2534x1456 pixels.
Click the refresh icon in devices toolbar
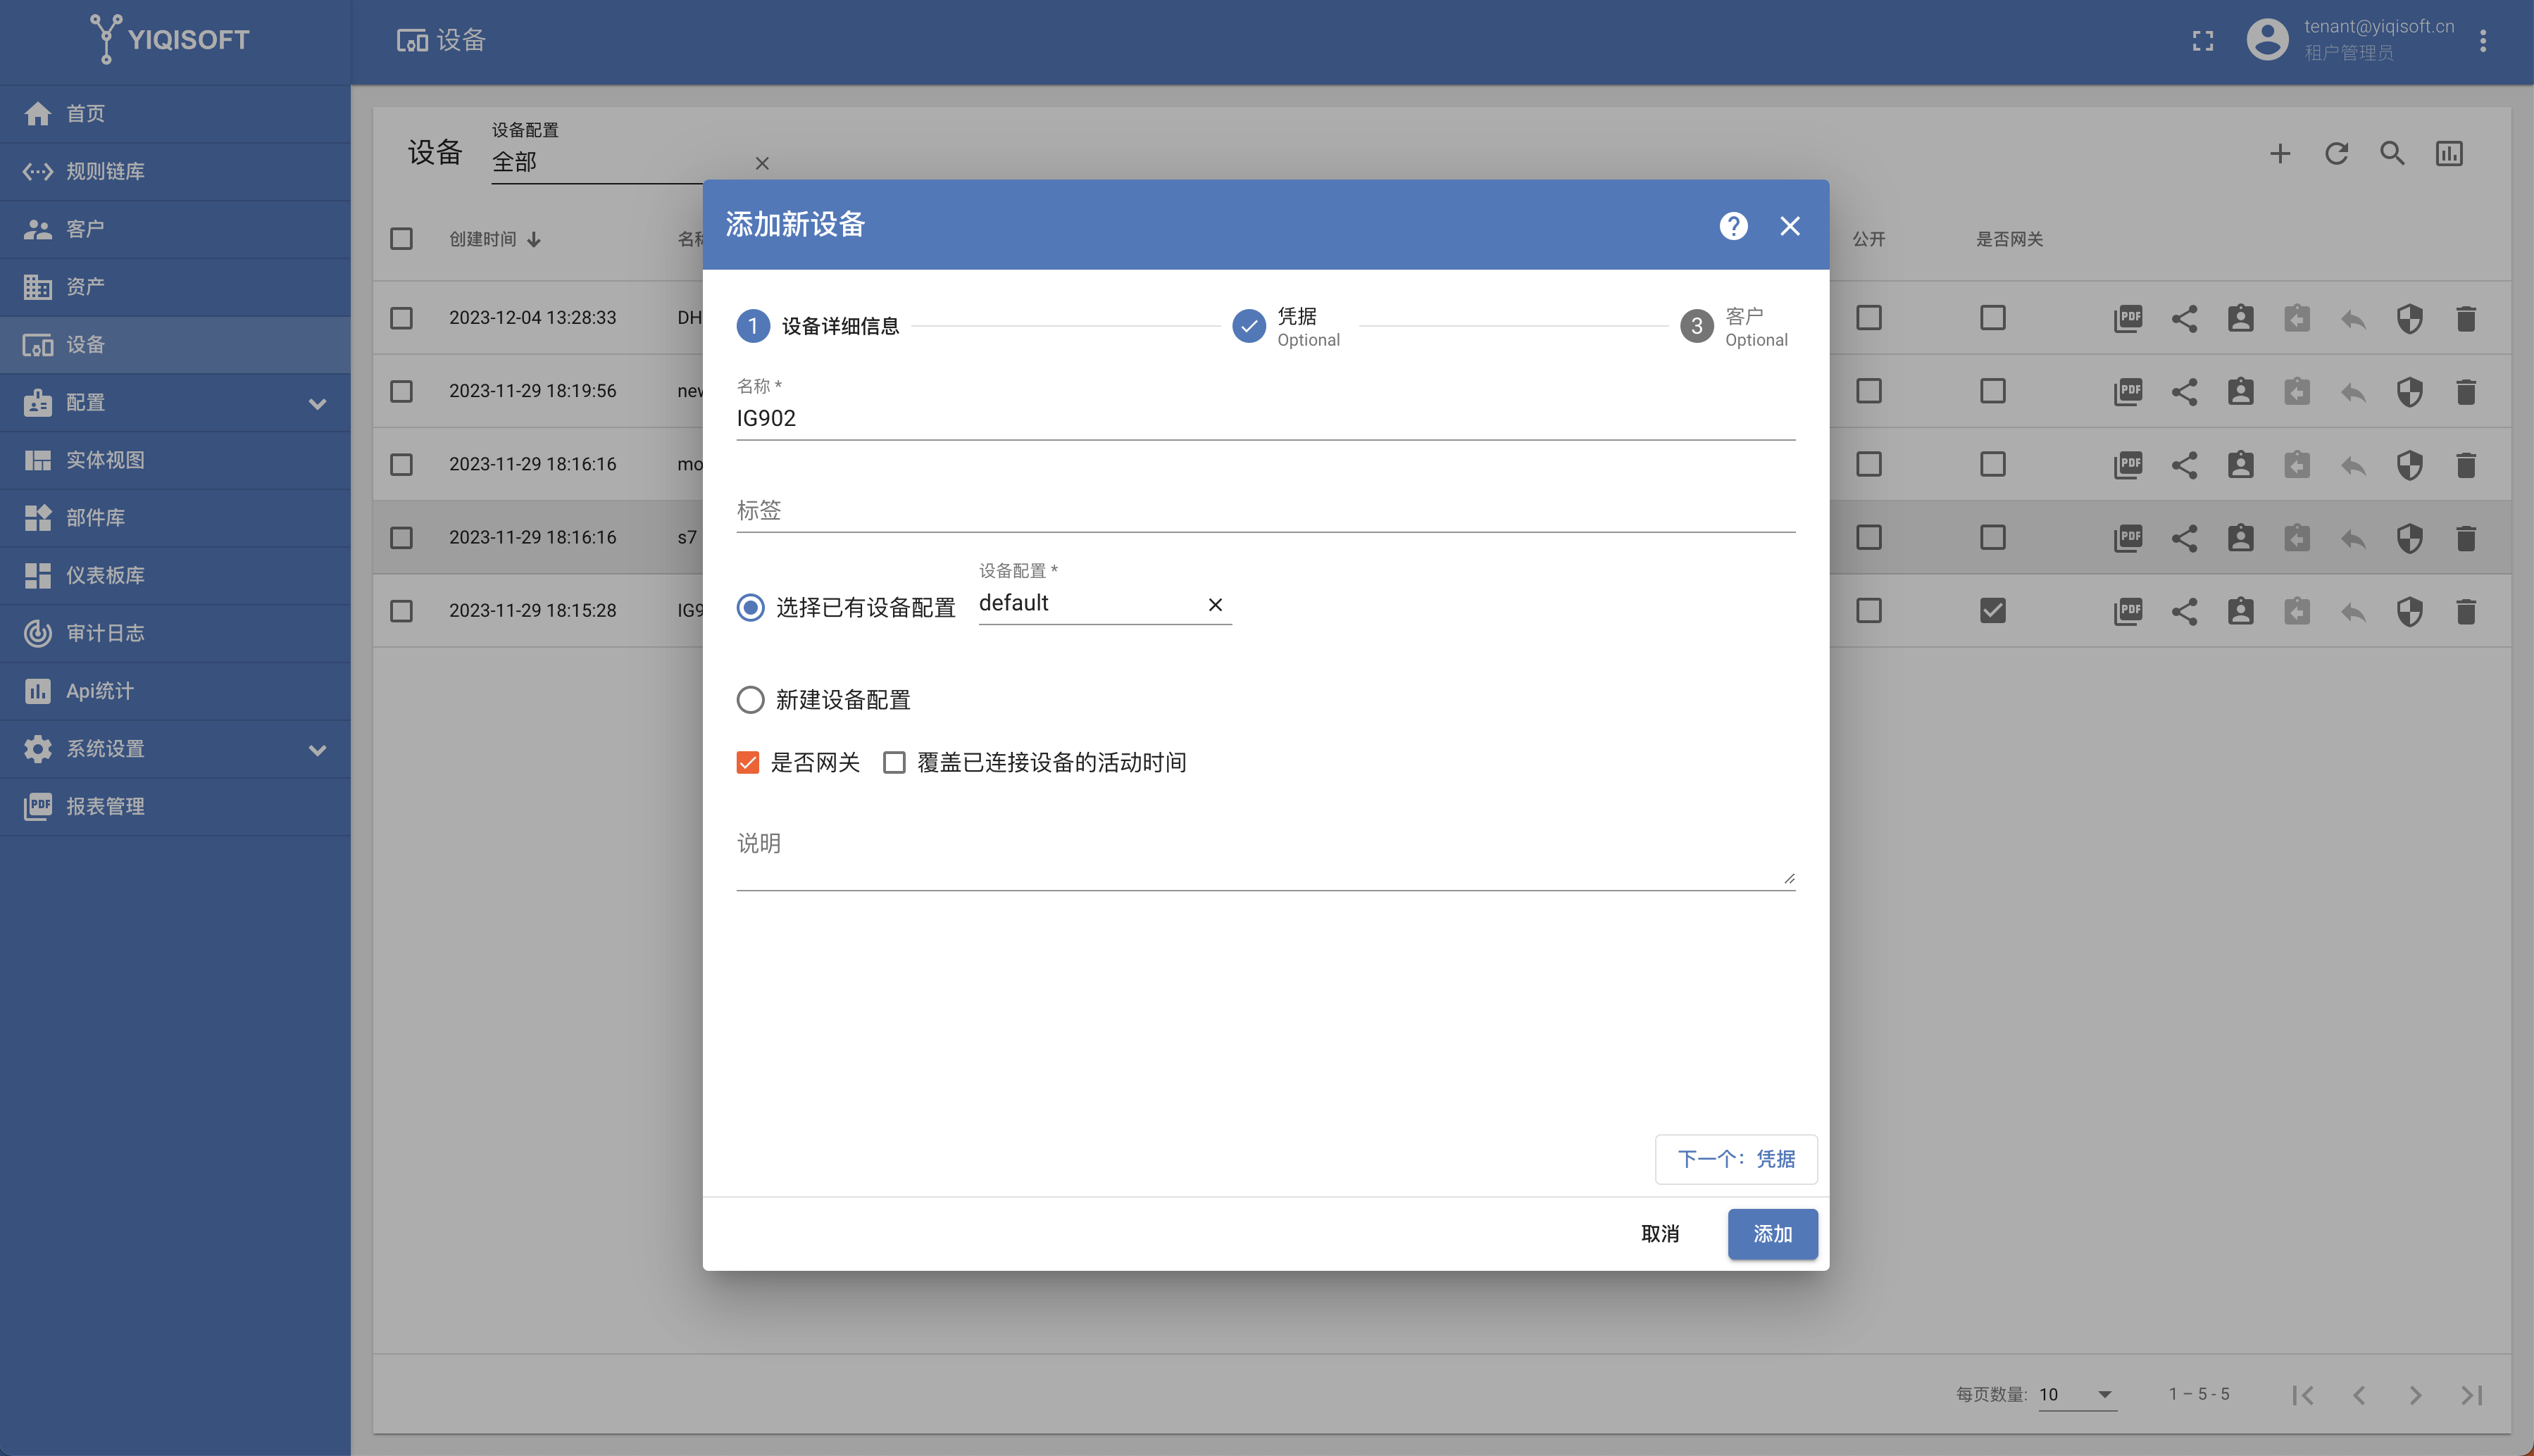click(2336, 154)
